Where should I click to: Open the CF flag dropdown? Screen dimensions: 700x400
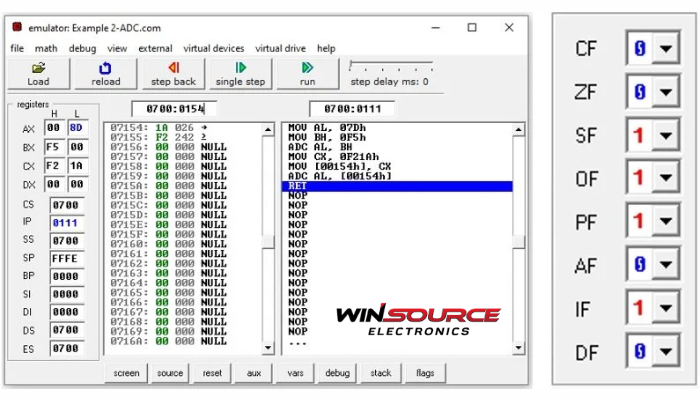coord(663,49)
